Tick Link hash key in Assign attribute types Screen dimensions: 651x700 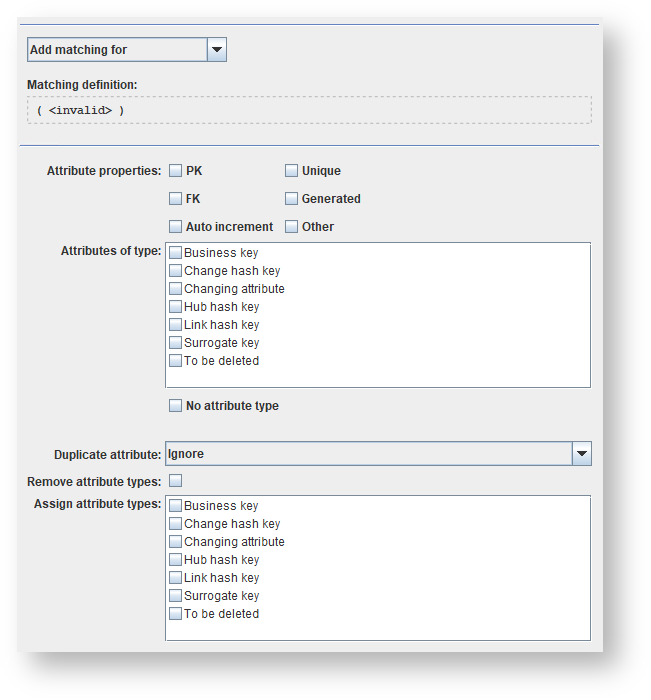pos(176,578)
